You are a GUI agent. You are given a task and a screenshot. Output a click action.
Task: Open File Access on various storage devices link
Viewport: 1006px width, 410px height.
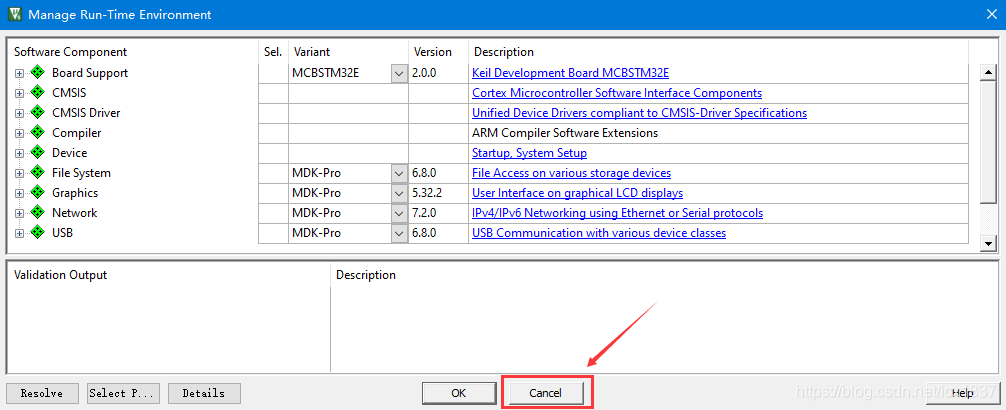tap(572, 173)
